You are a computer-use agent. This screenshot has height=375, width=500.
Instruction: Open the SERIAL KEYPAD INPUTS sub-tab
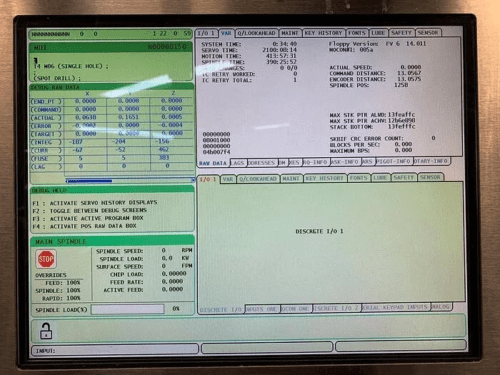coord(394,307)
